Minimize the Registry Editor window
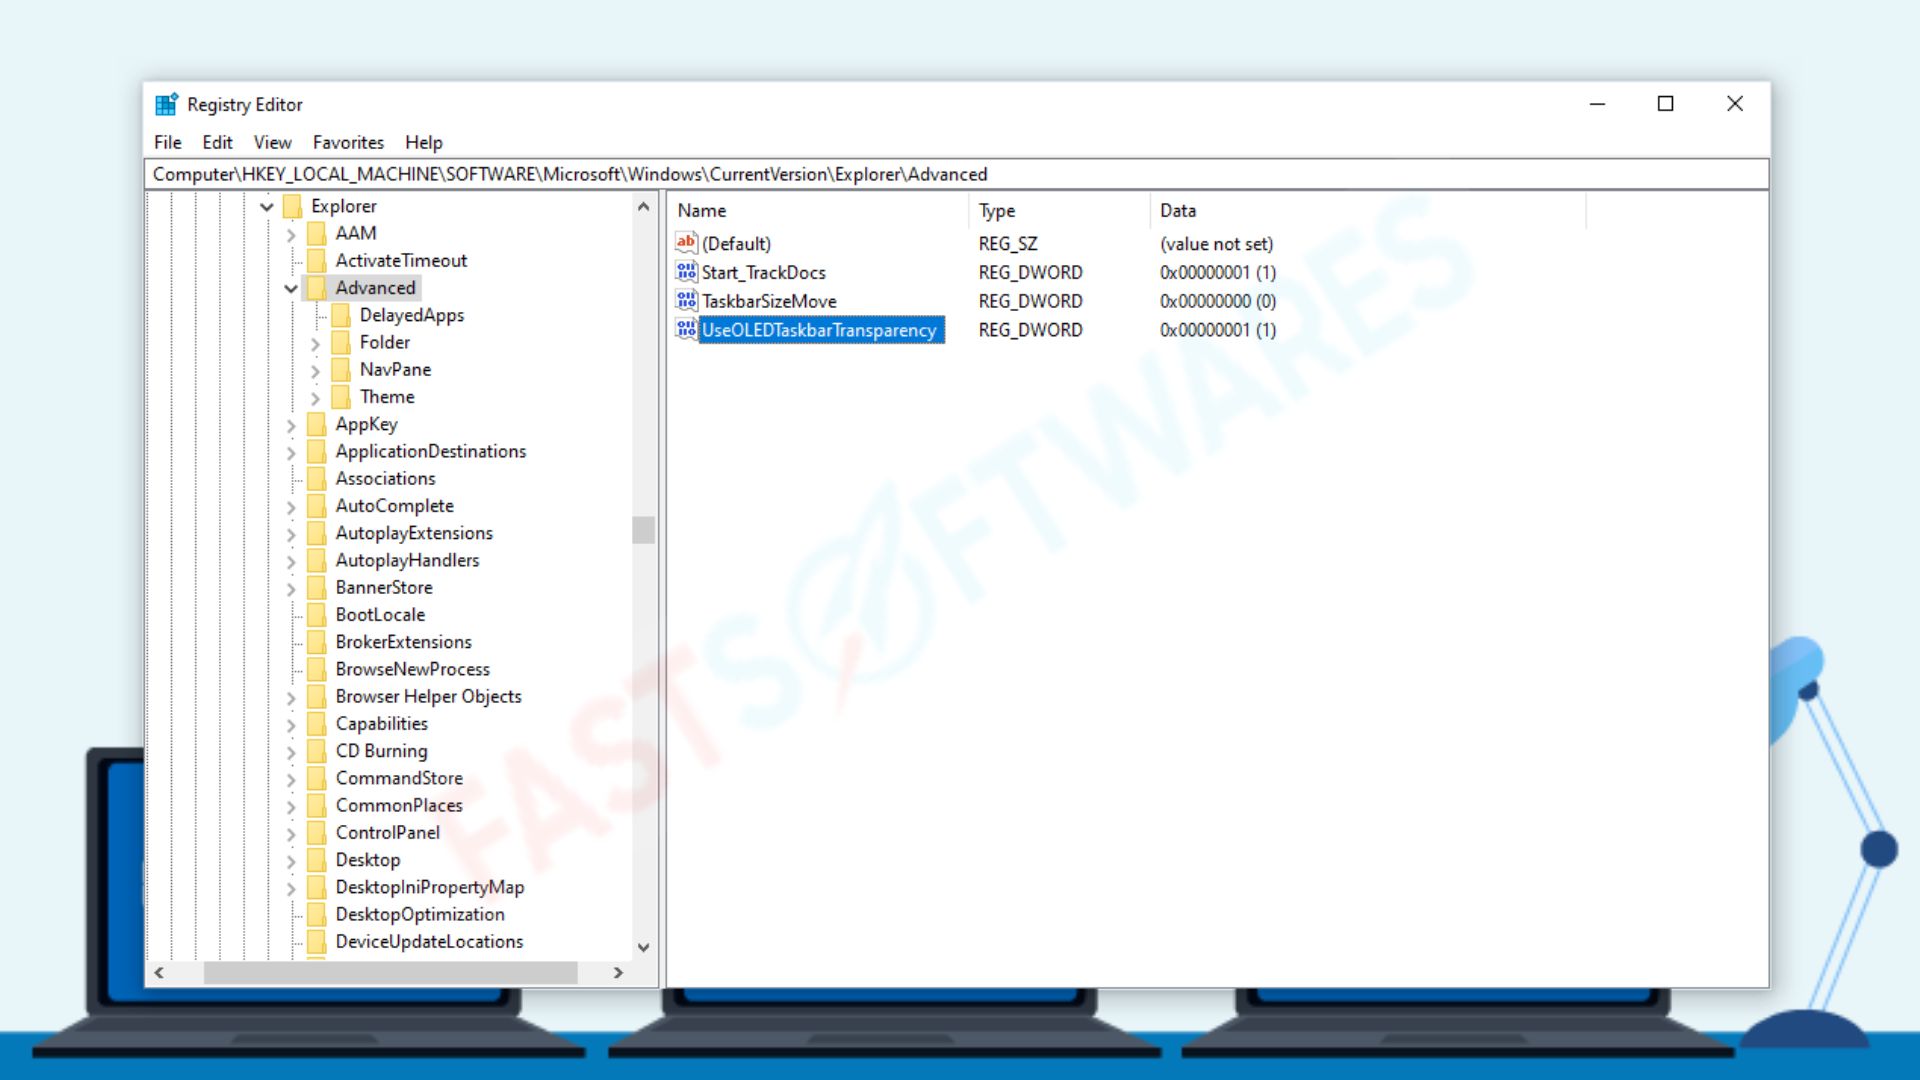Screen dimensions: 1920x1080 point(1597,104)
